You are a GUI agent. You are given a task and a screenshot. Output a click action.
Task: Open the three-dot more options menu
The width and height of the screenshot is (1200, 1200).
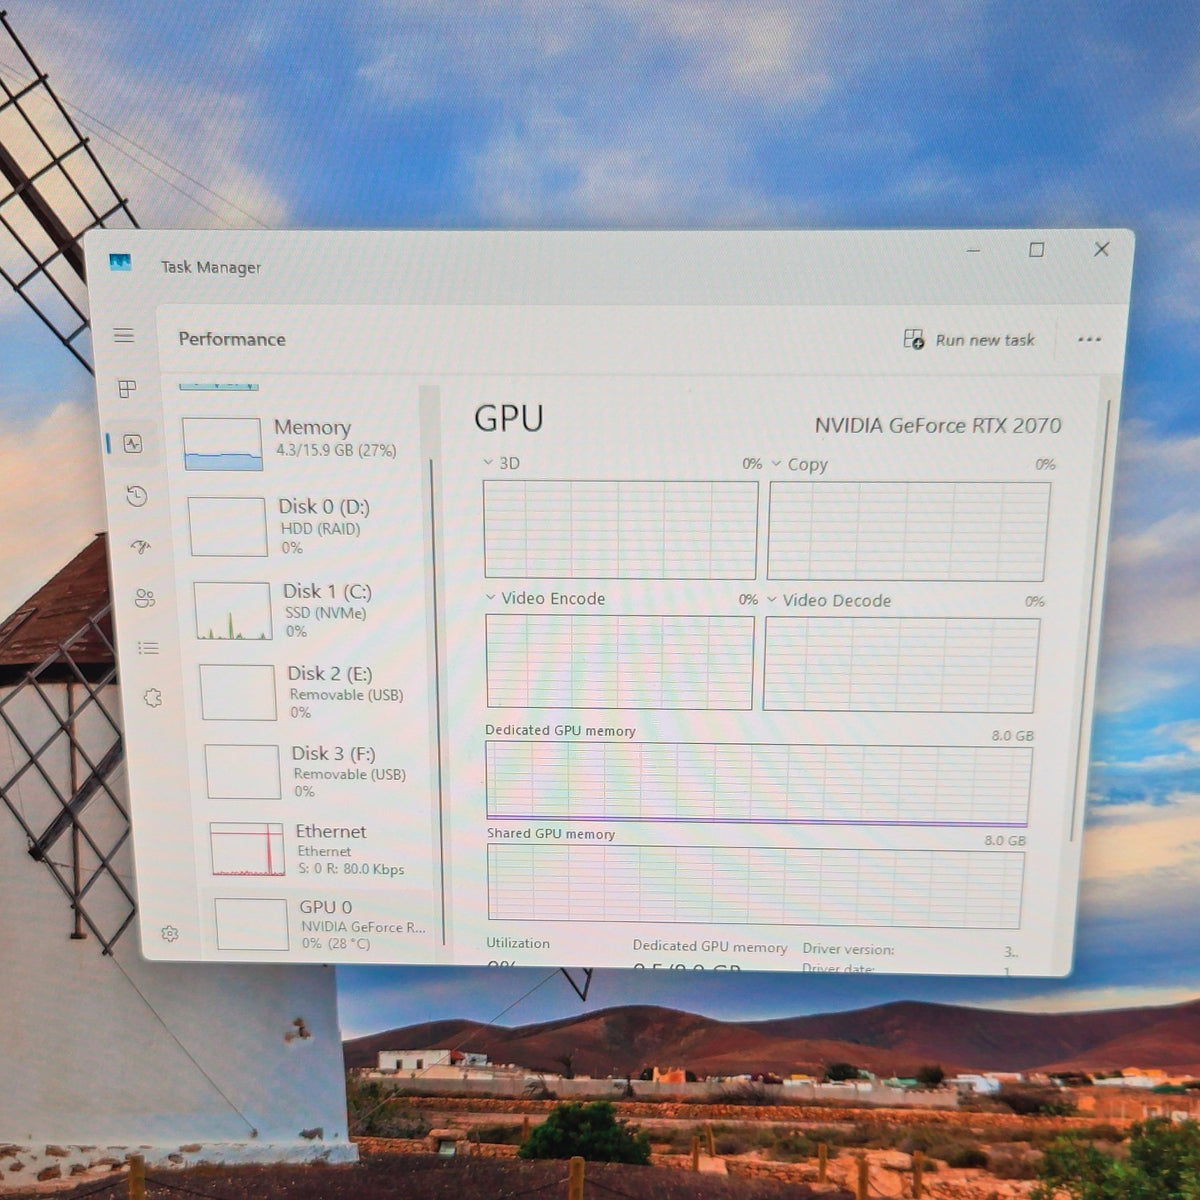[1089, 340]
